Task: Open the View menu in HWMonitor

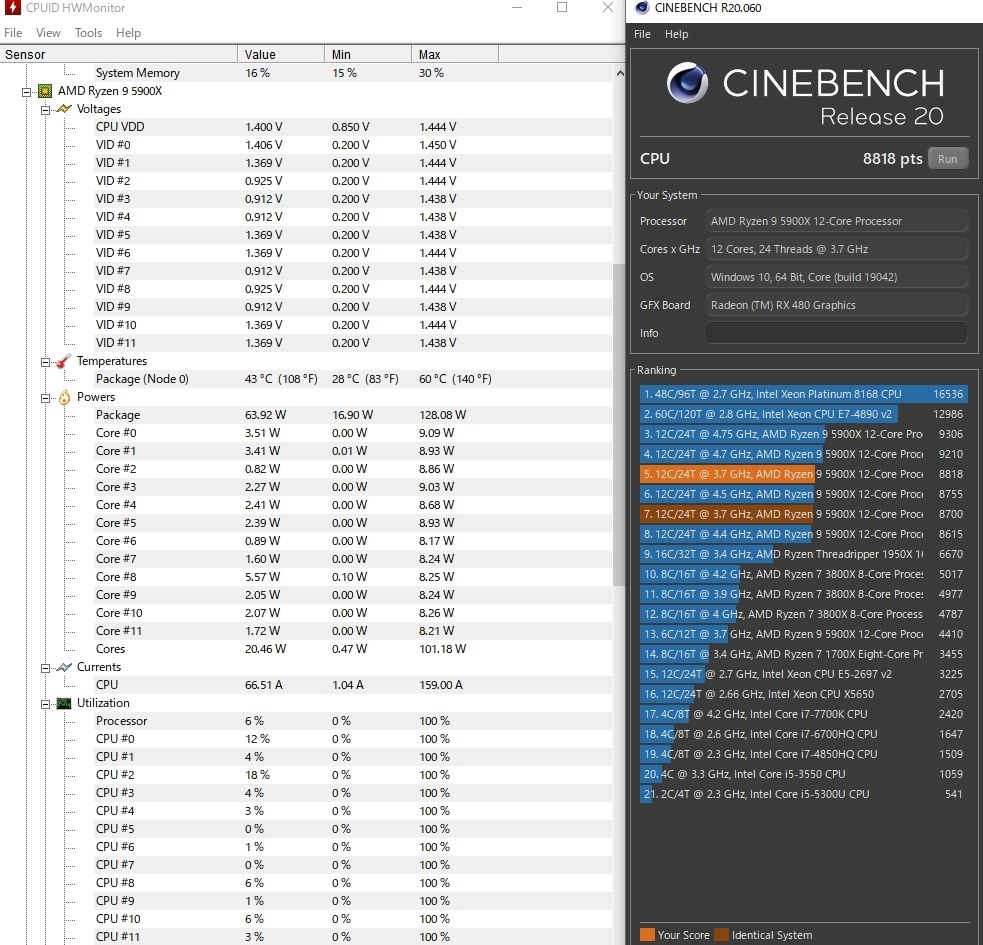Action: (x=48, y=33)
